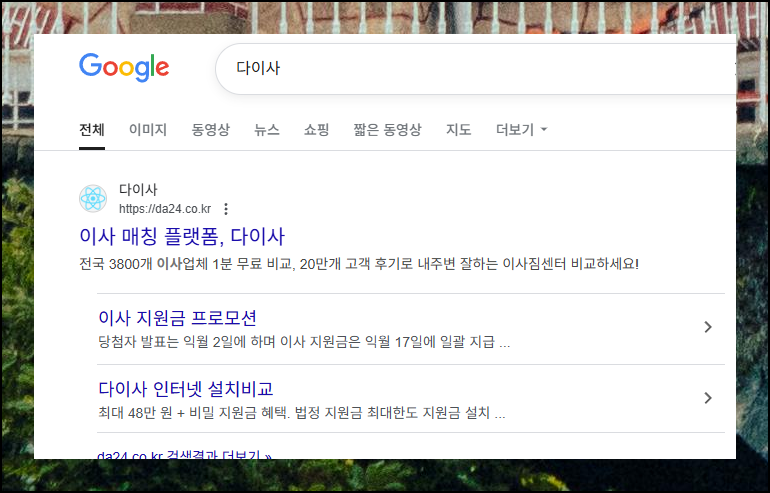The width and height of the screenshot is (770, 493).
Task: Select the 전체 tab
Action: coord(92,130)
